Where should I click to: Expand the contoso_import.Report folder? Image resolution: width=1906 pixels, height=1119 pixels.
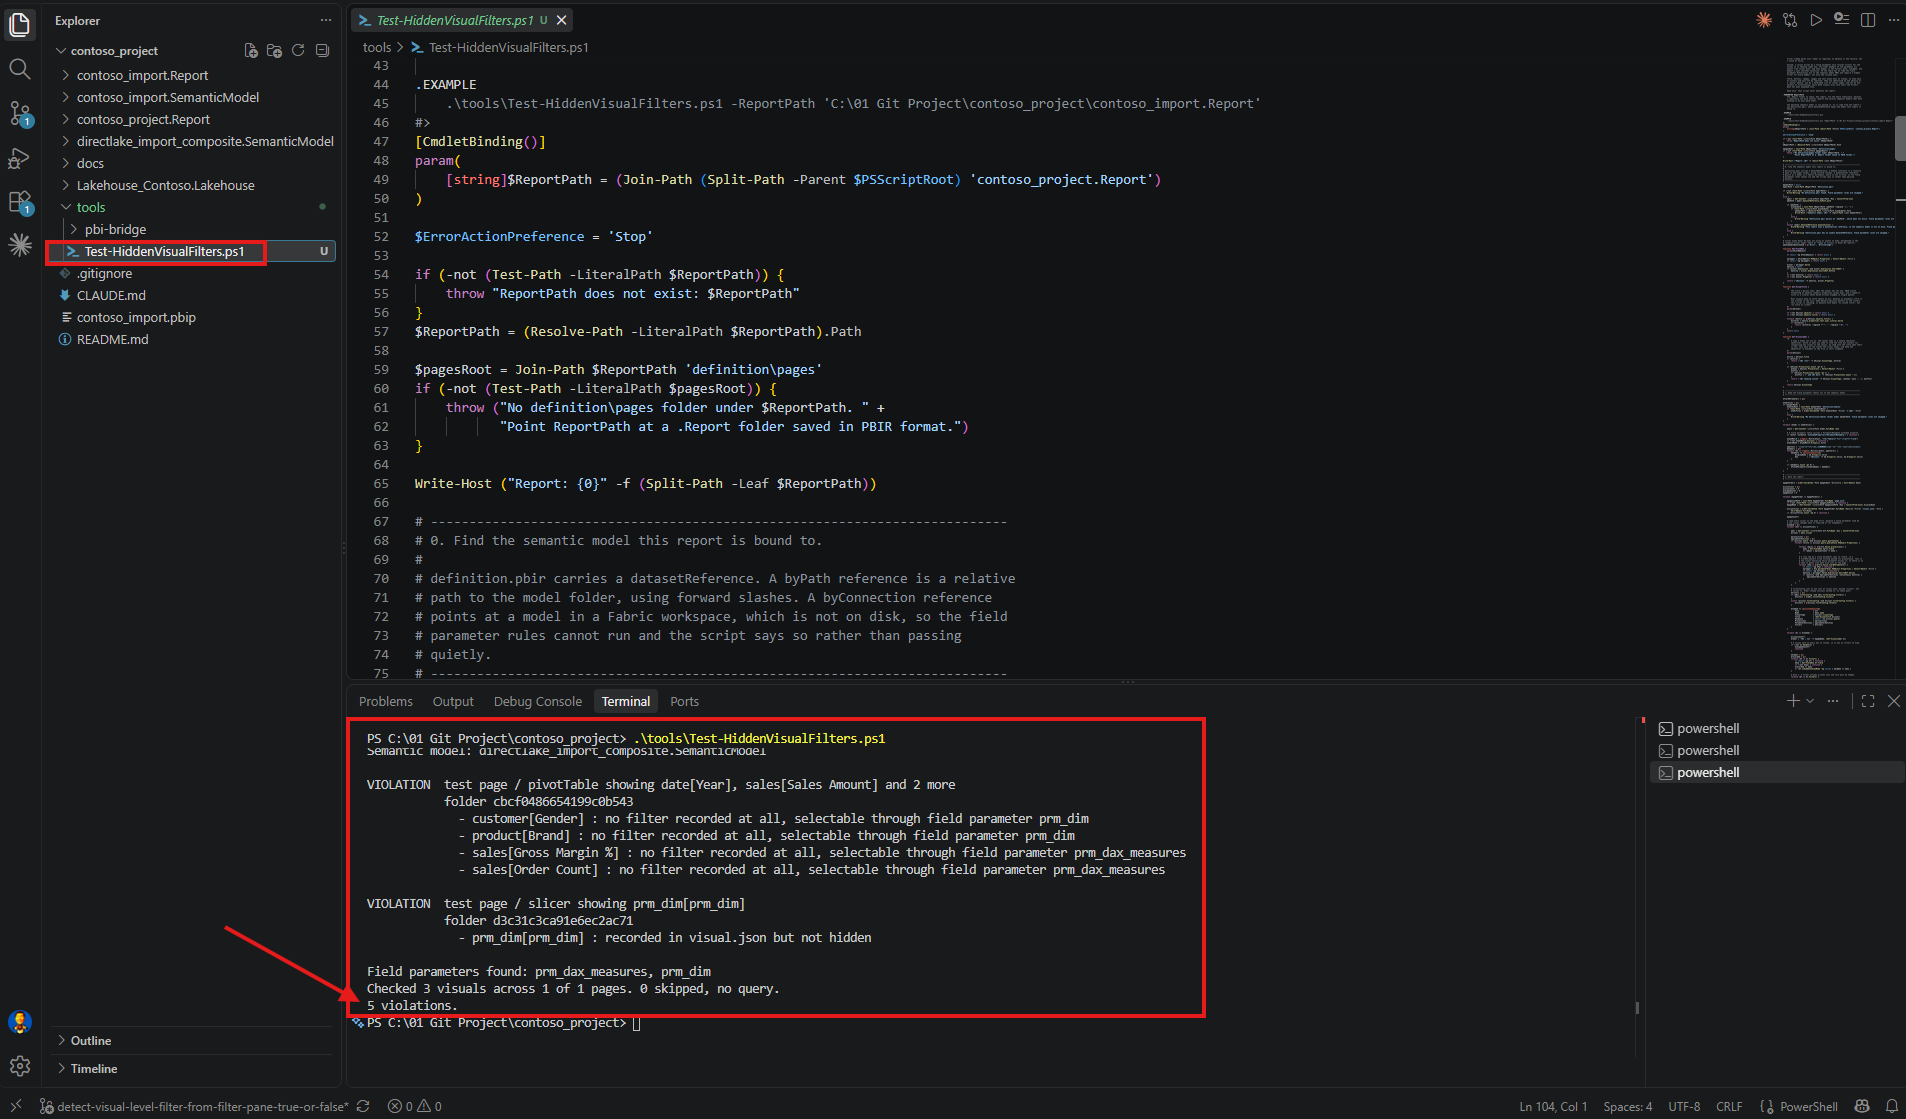coord(142,75)
